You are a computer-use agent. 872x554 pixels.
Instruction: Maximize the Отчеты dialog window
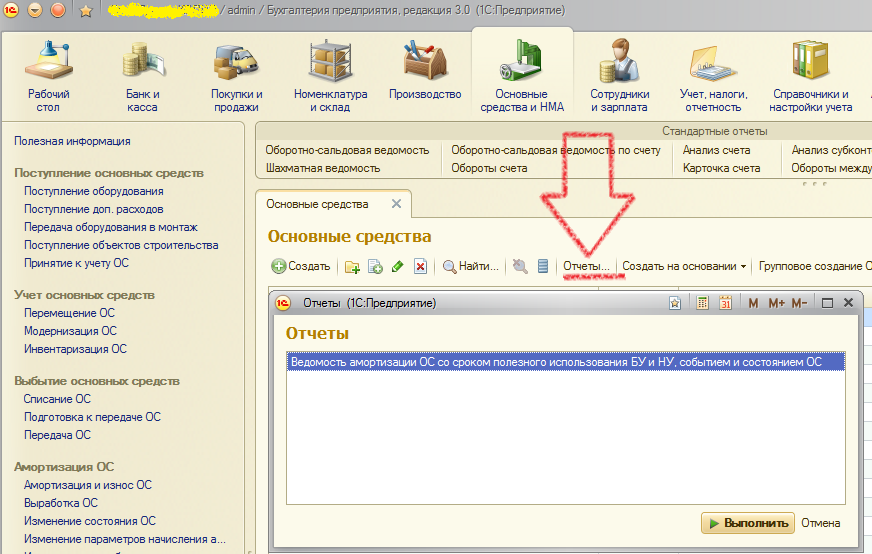pyautogui.click(x=827, y=303)
